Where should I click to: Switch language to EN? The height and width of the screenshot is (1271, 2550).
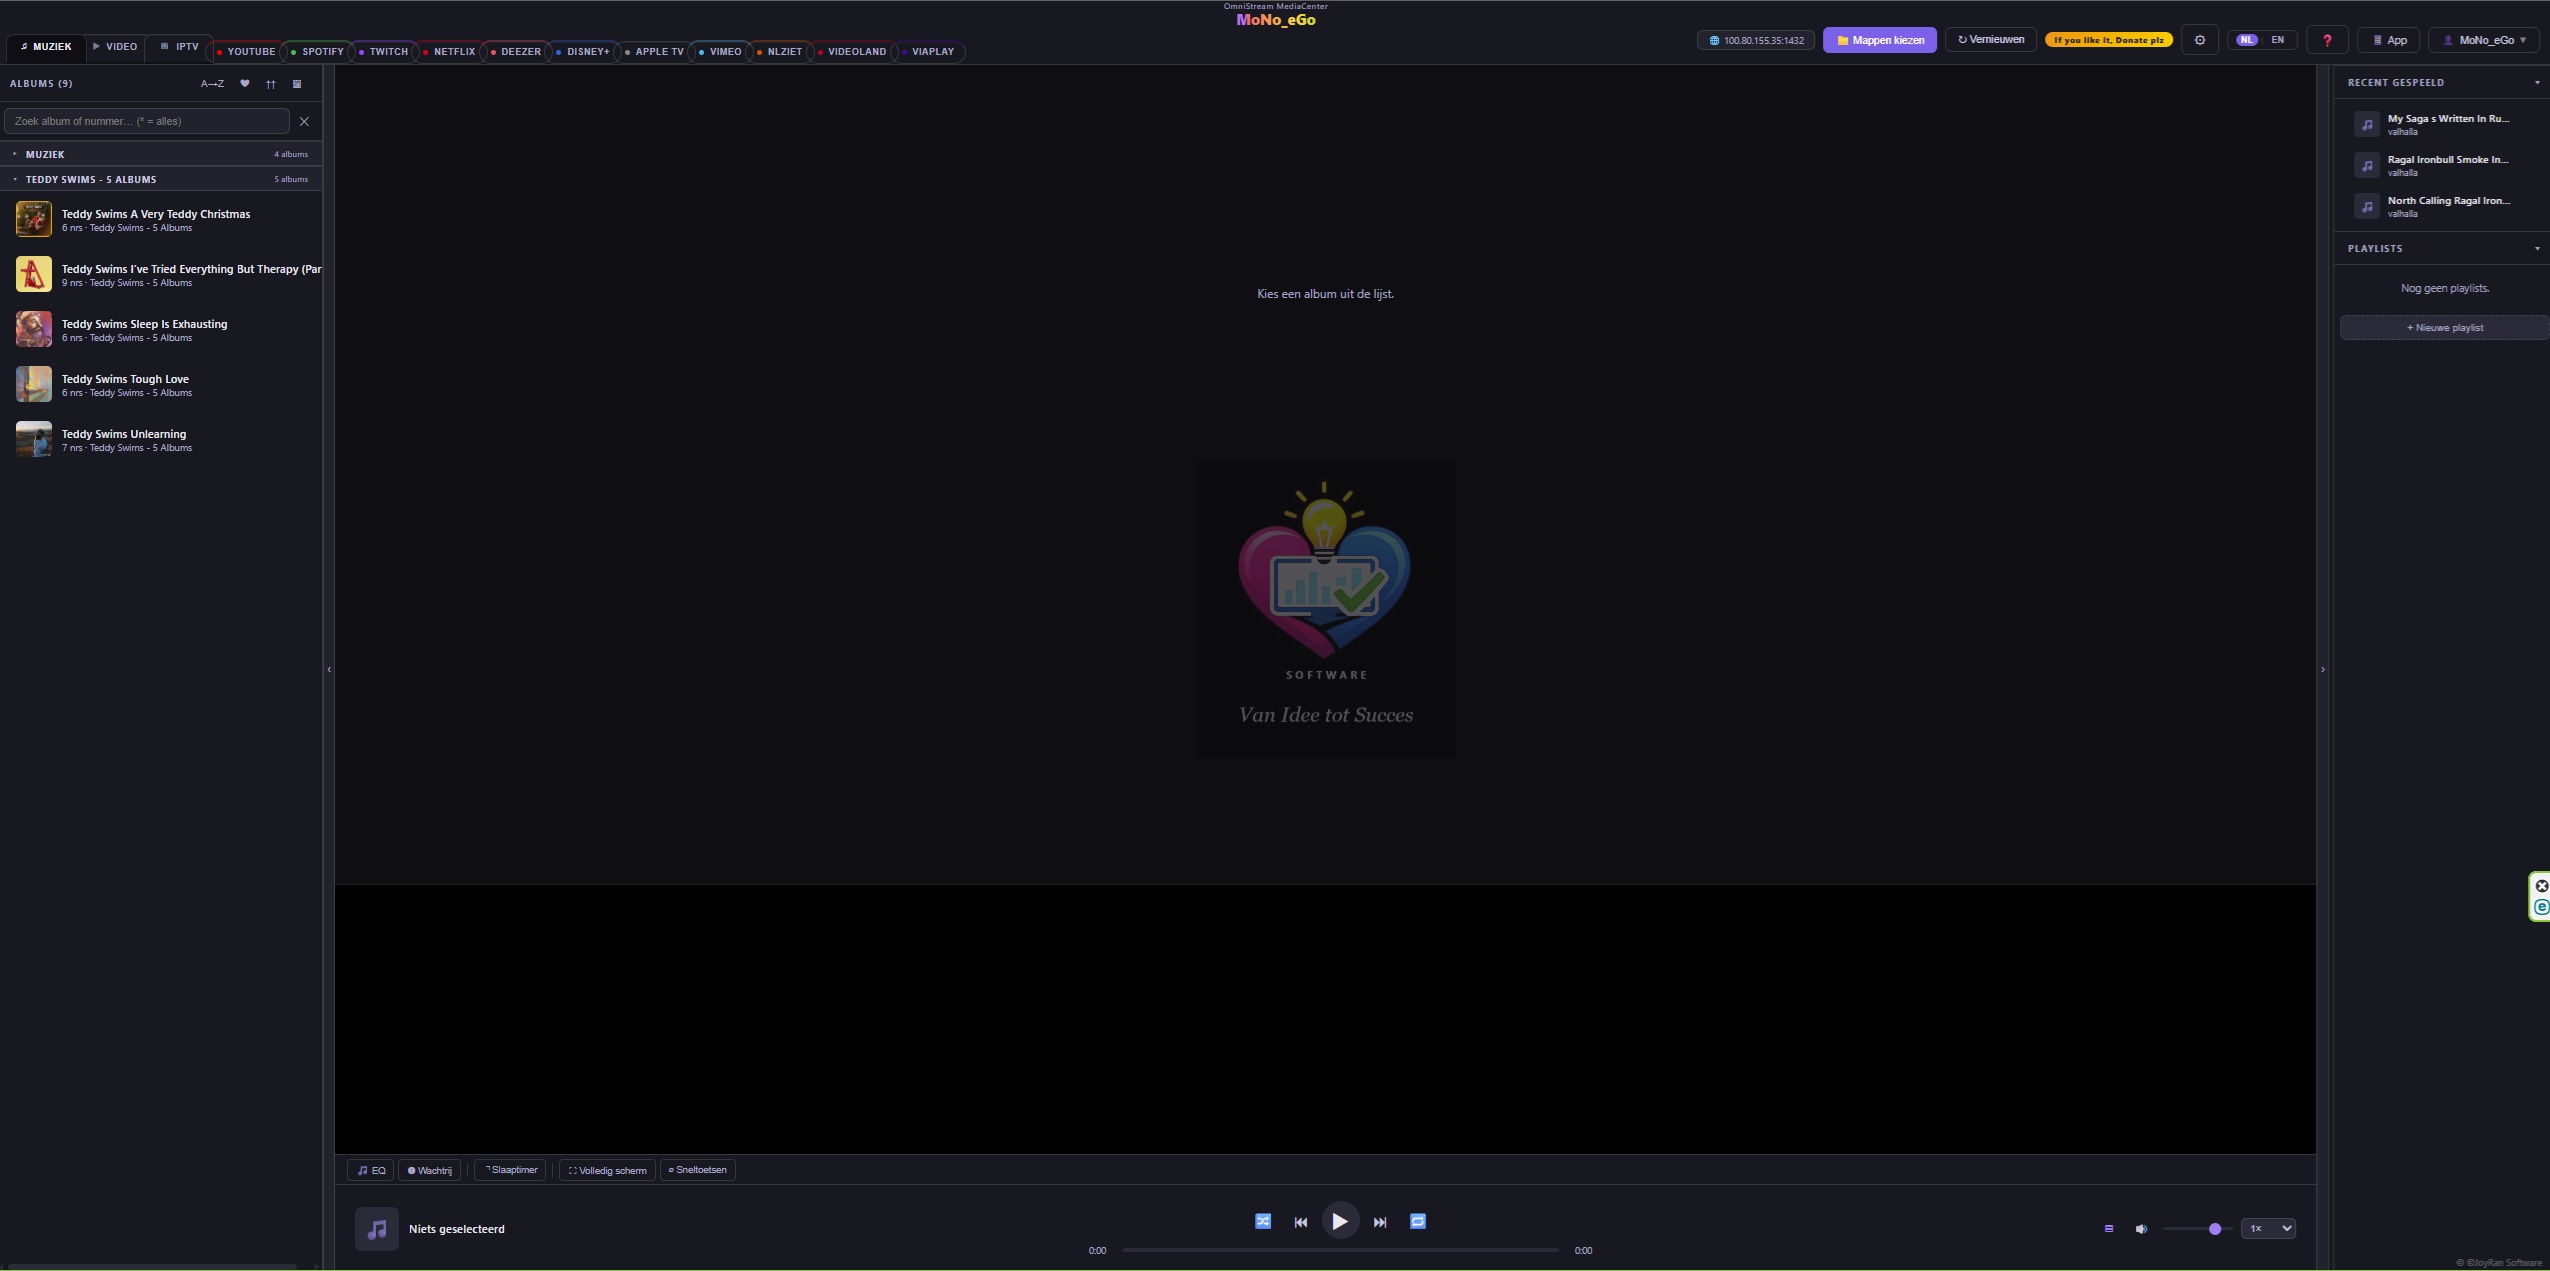click(2277, 40)
